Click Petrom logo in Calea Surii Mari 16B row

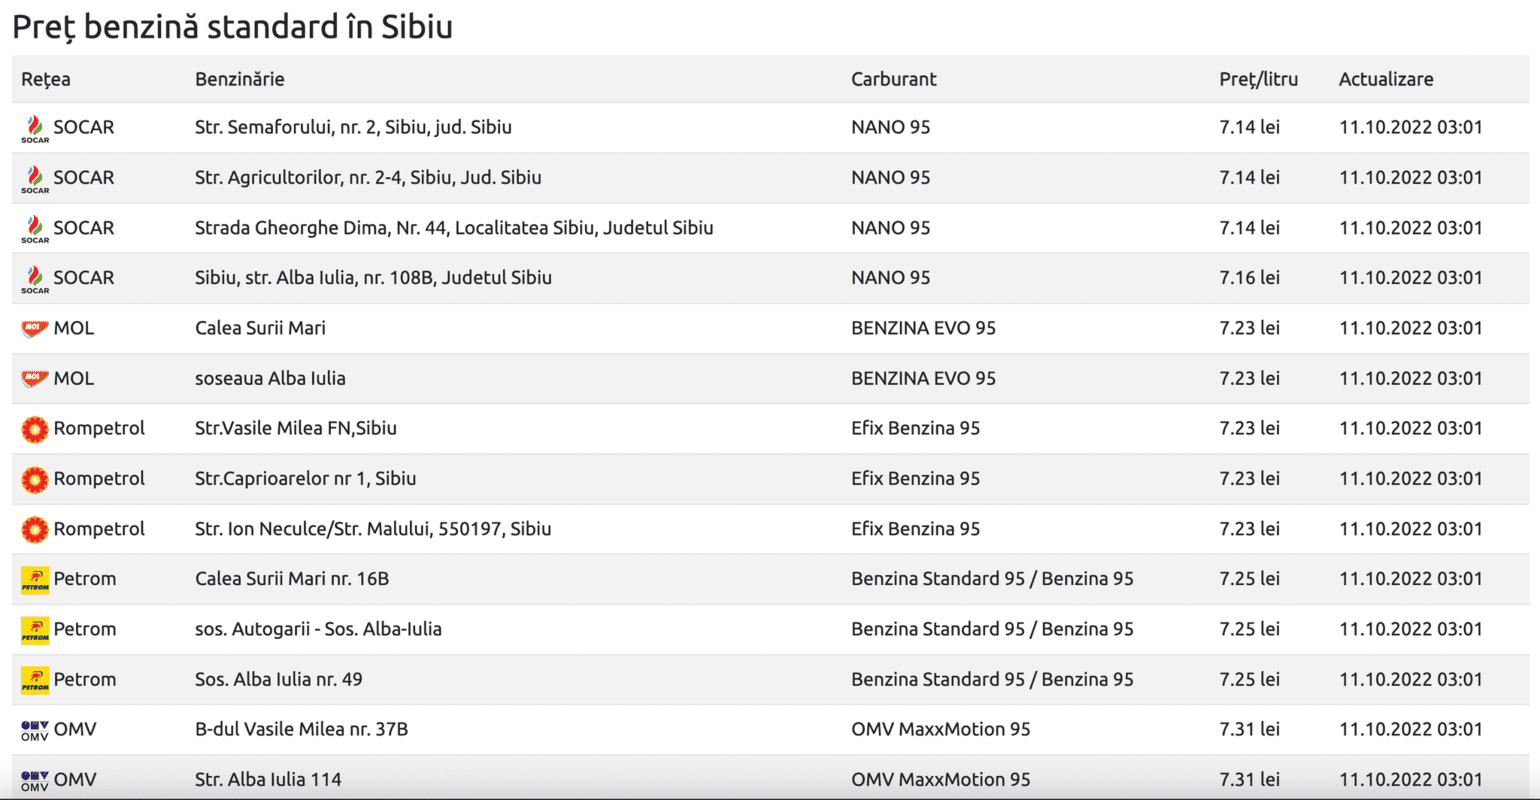[x=35, y=579]
